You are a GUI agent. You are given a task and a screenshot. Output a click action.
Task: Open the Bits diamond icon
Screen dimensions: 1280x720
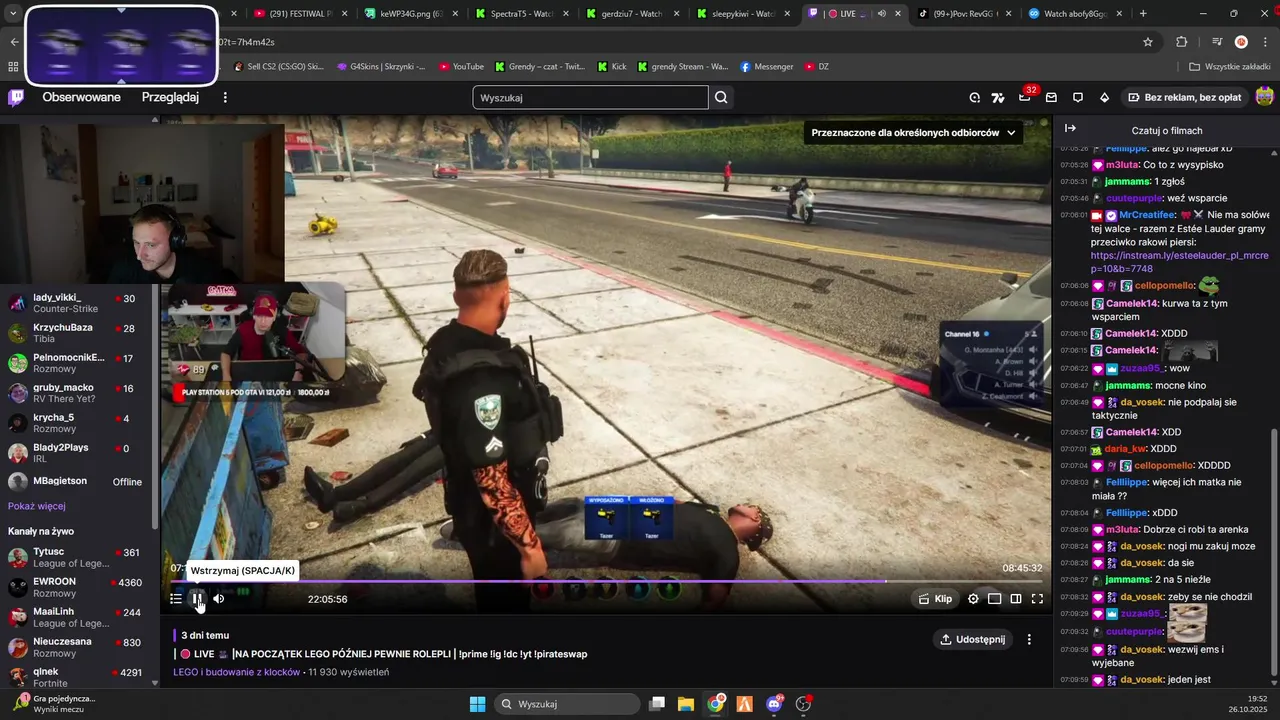tap(1104, 97)
